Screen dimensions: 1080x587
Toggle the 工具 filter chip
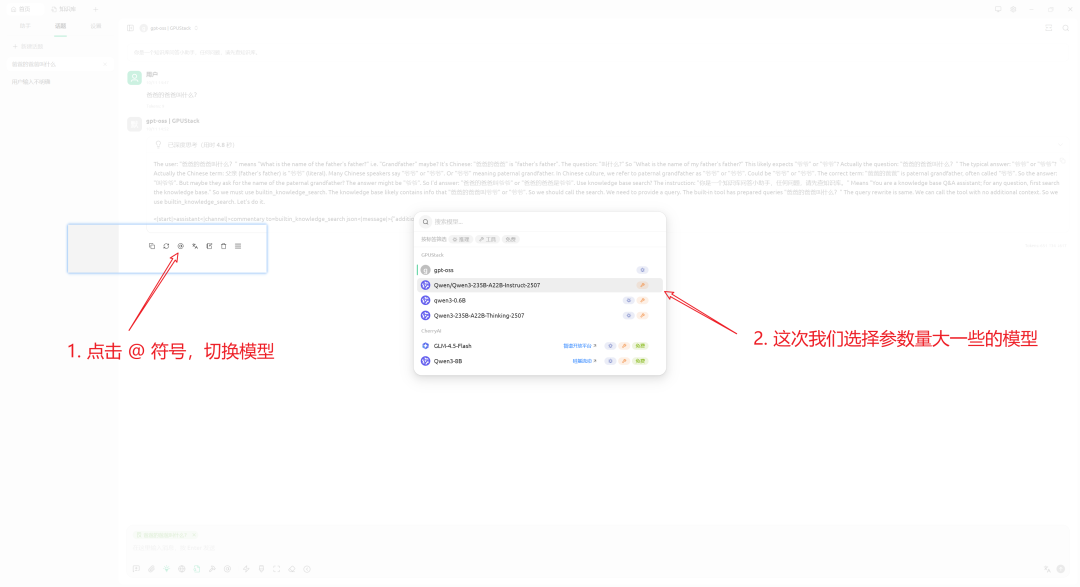click(x=489, y=239)
